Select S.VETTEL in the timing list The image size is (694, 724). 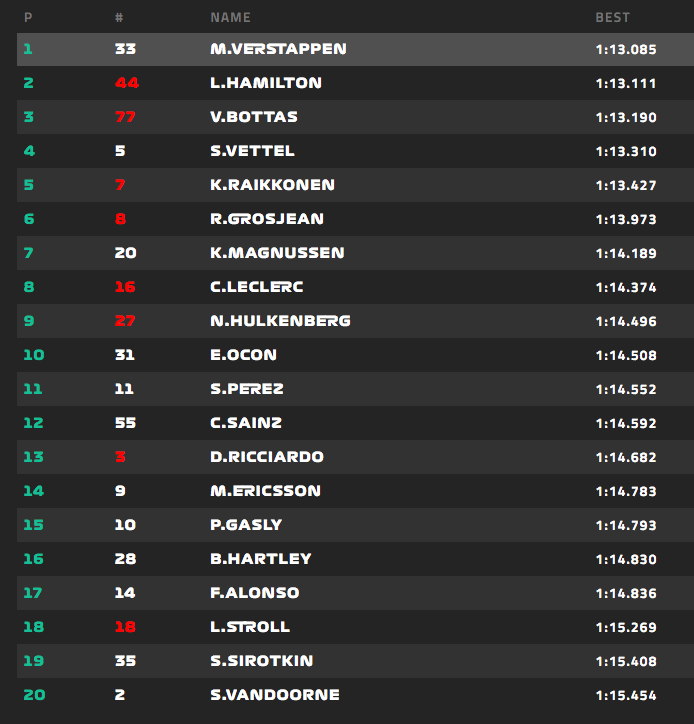coord(252,151)
